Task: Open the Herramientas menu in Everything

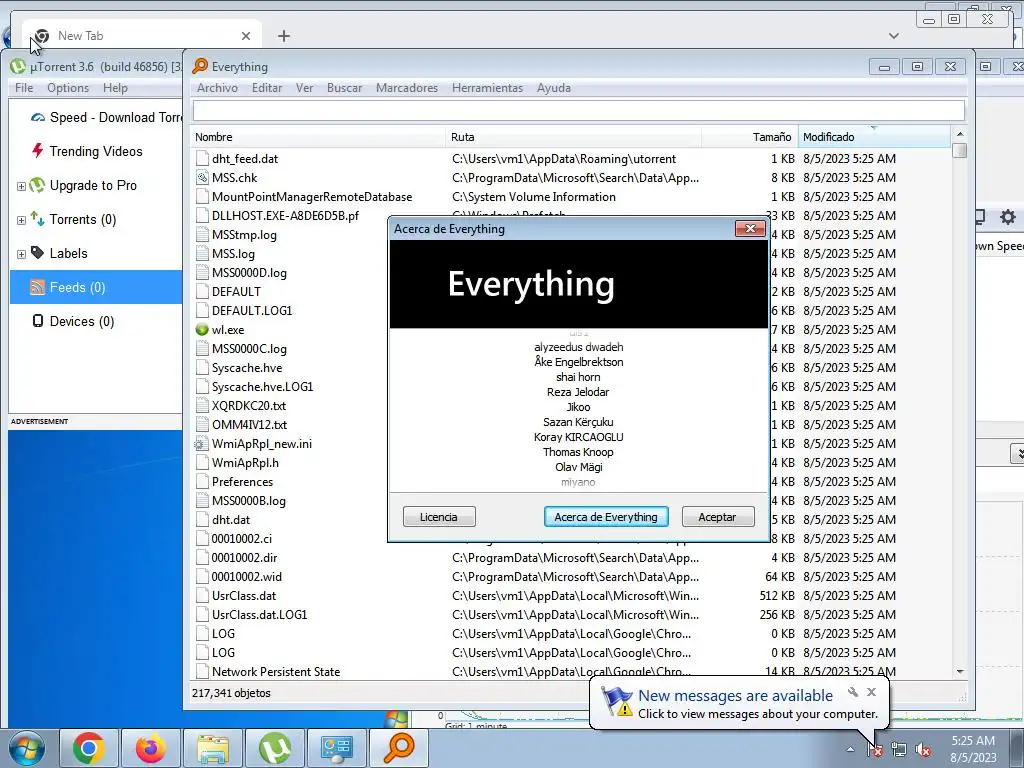Action: click(487, 88)
